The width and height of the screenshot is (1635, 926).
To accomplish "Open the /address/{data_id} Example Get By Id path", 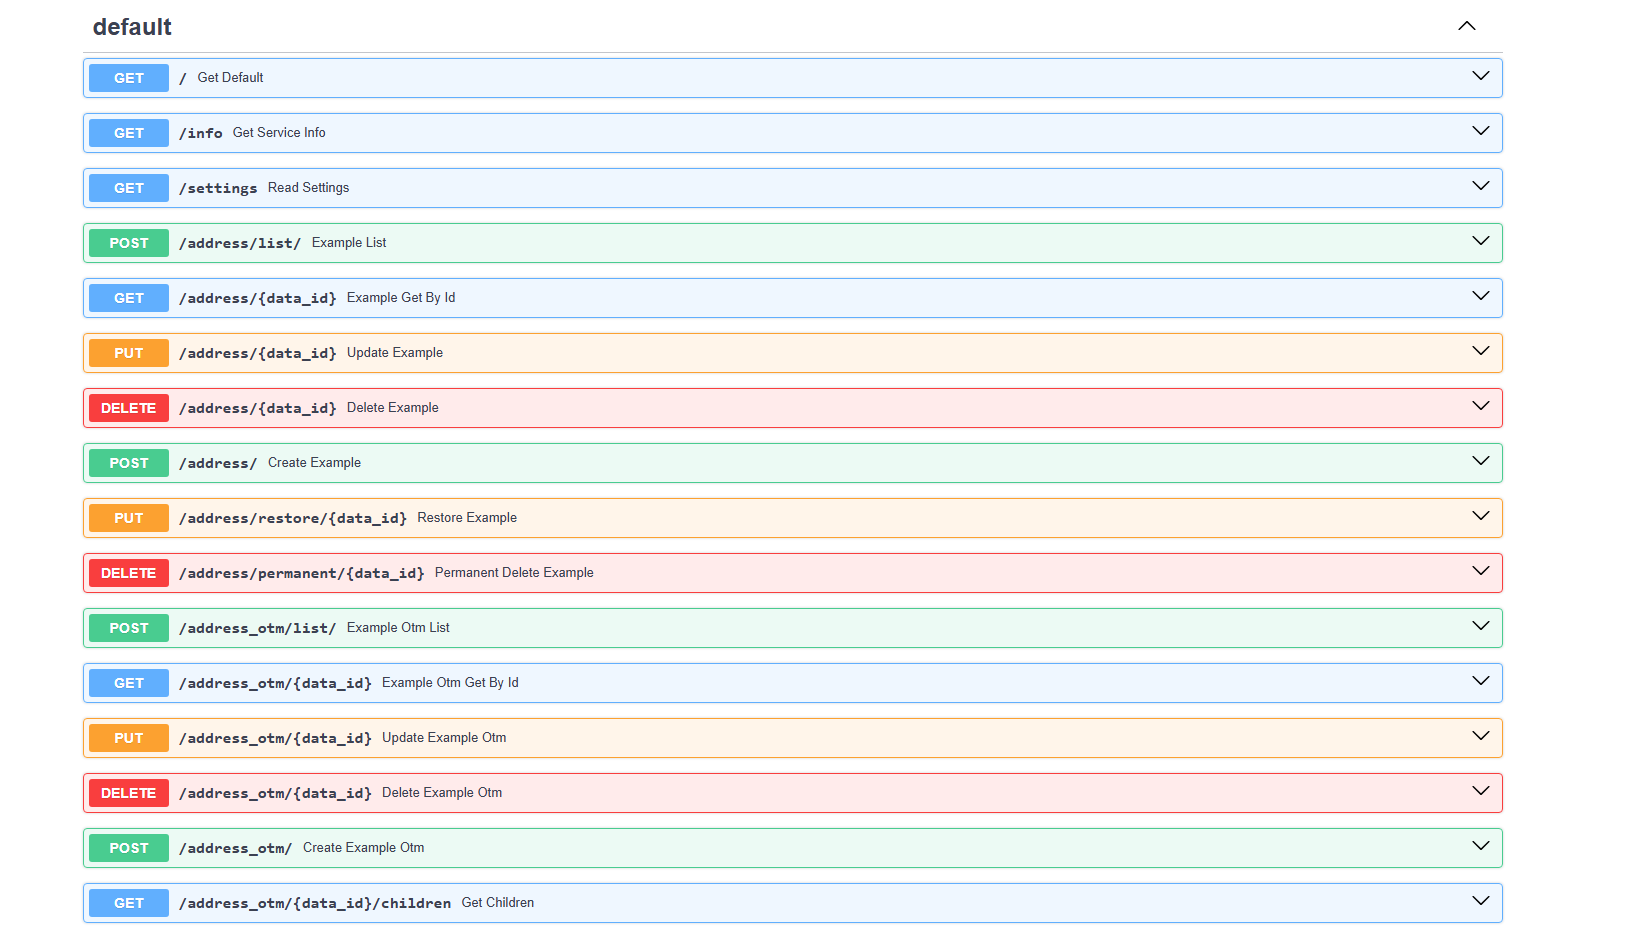I will pos(257,298).
